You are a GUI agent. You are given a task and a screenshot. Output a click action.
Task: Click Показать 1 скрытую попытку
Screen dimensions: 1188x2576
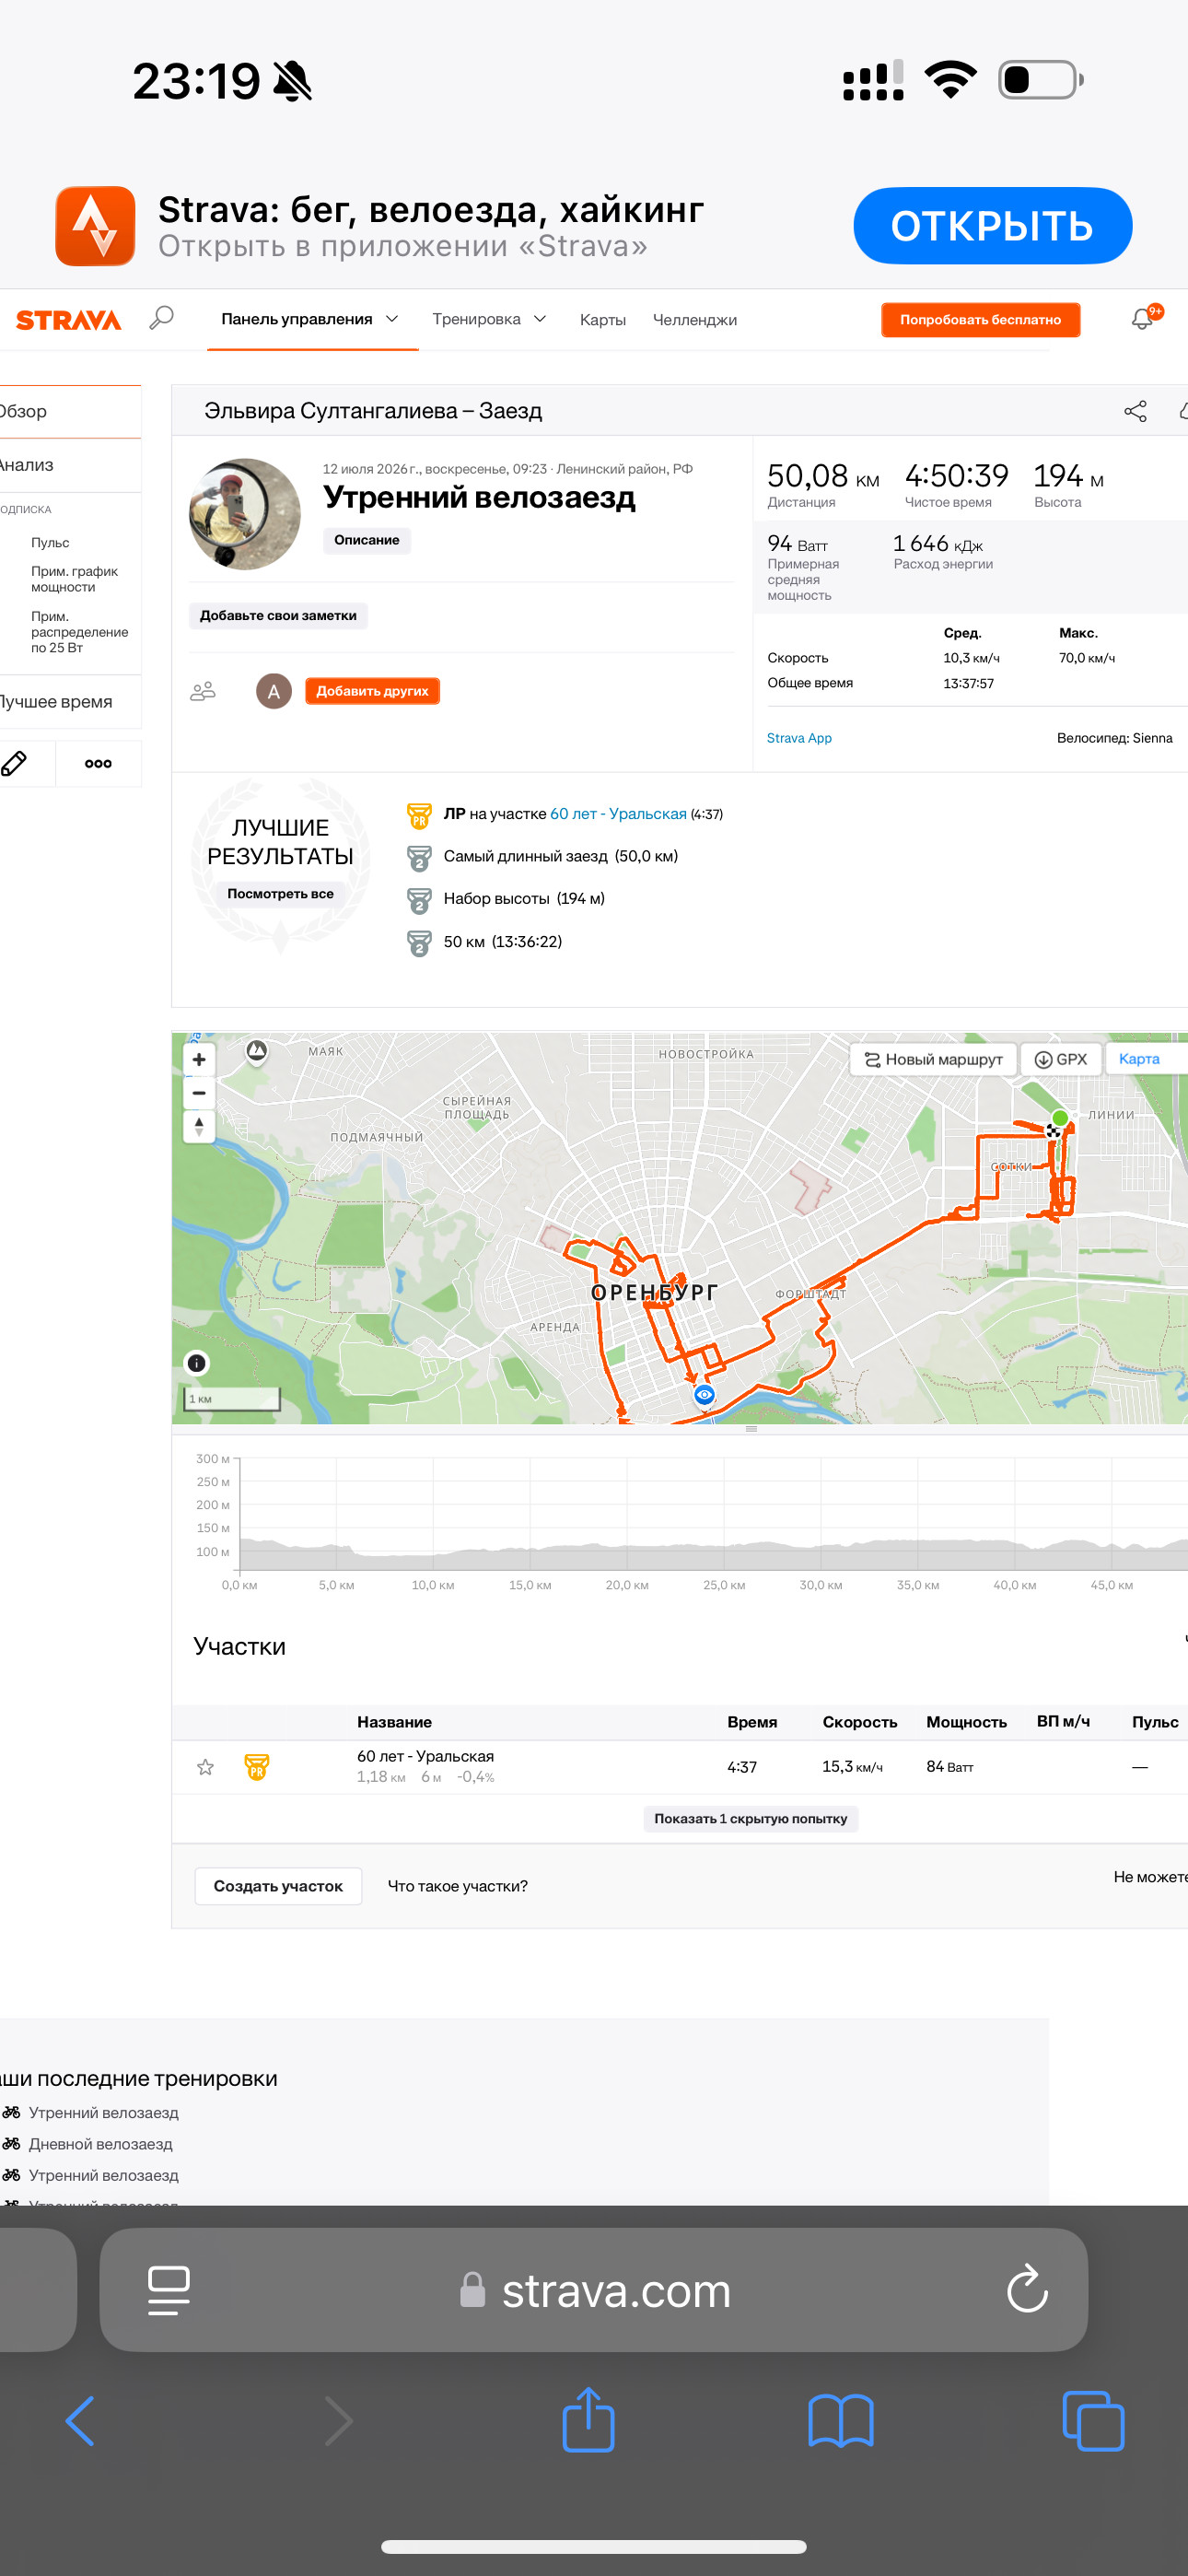point(751,1819)
